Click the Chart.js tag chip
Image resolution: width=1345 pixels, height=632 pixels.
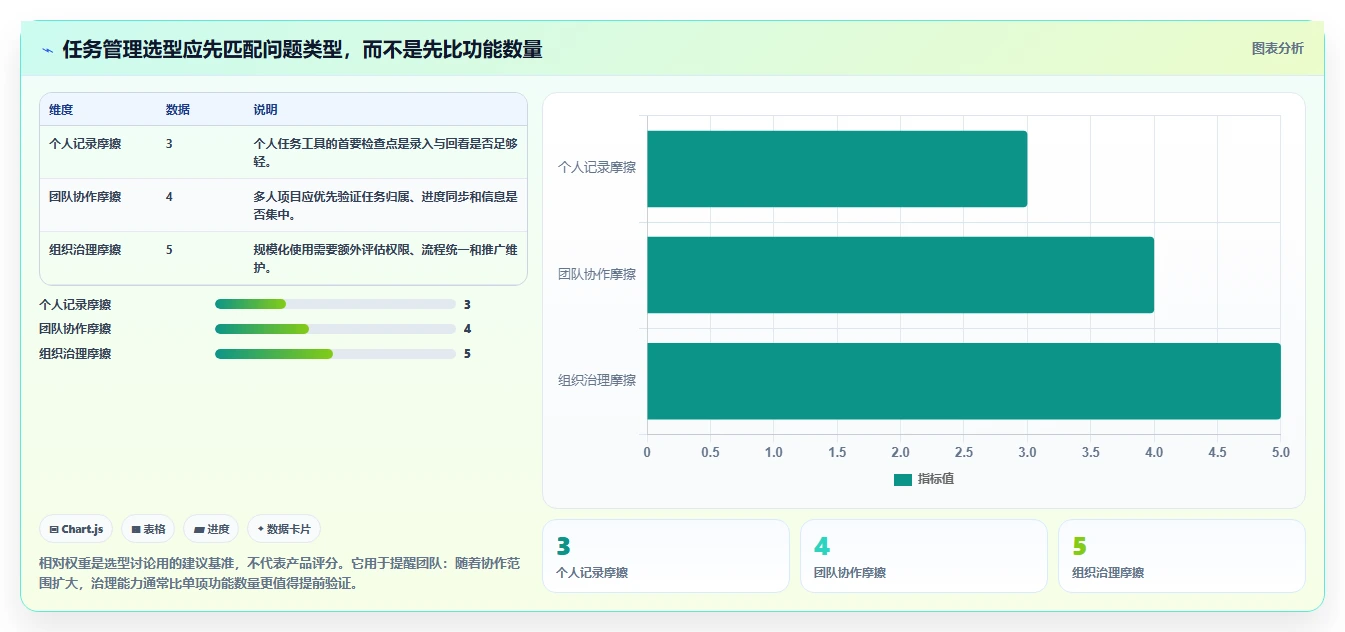coord(76,529)
